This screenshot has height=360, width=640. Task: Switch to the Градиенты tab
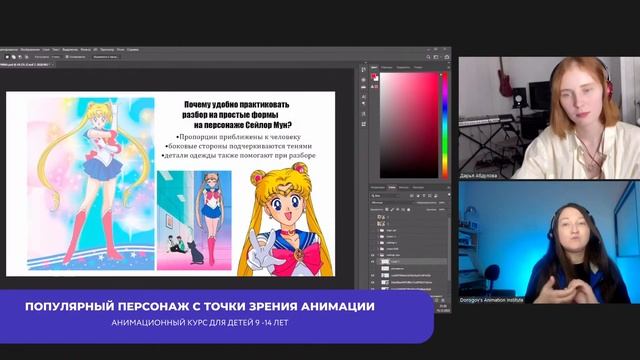click(x=403, y=67)
